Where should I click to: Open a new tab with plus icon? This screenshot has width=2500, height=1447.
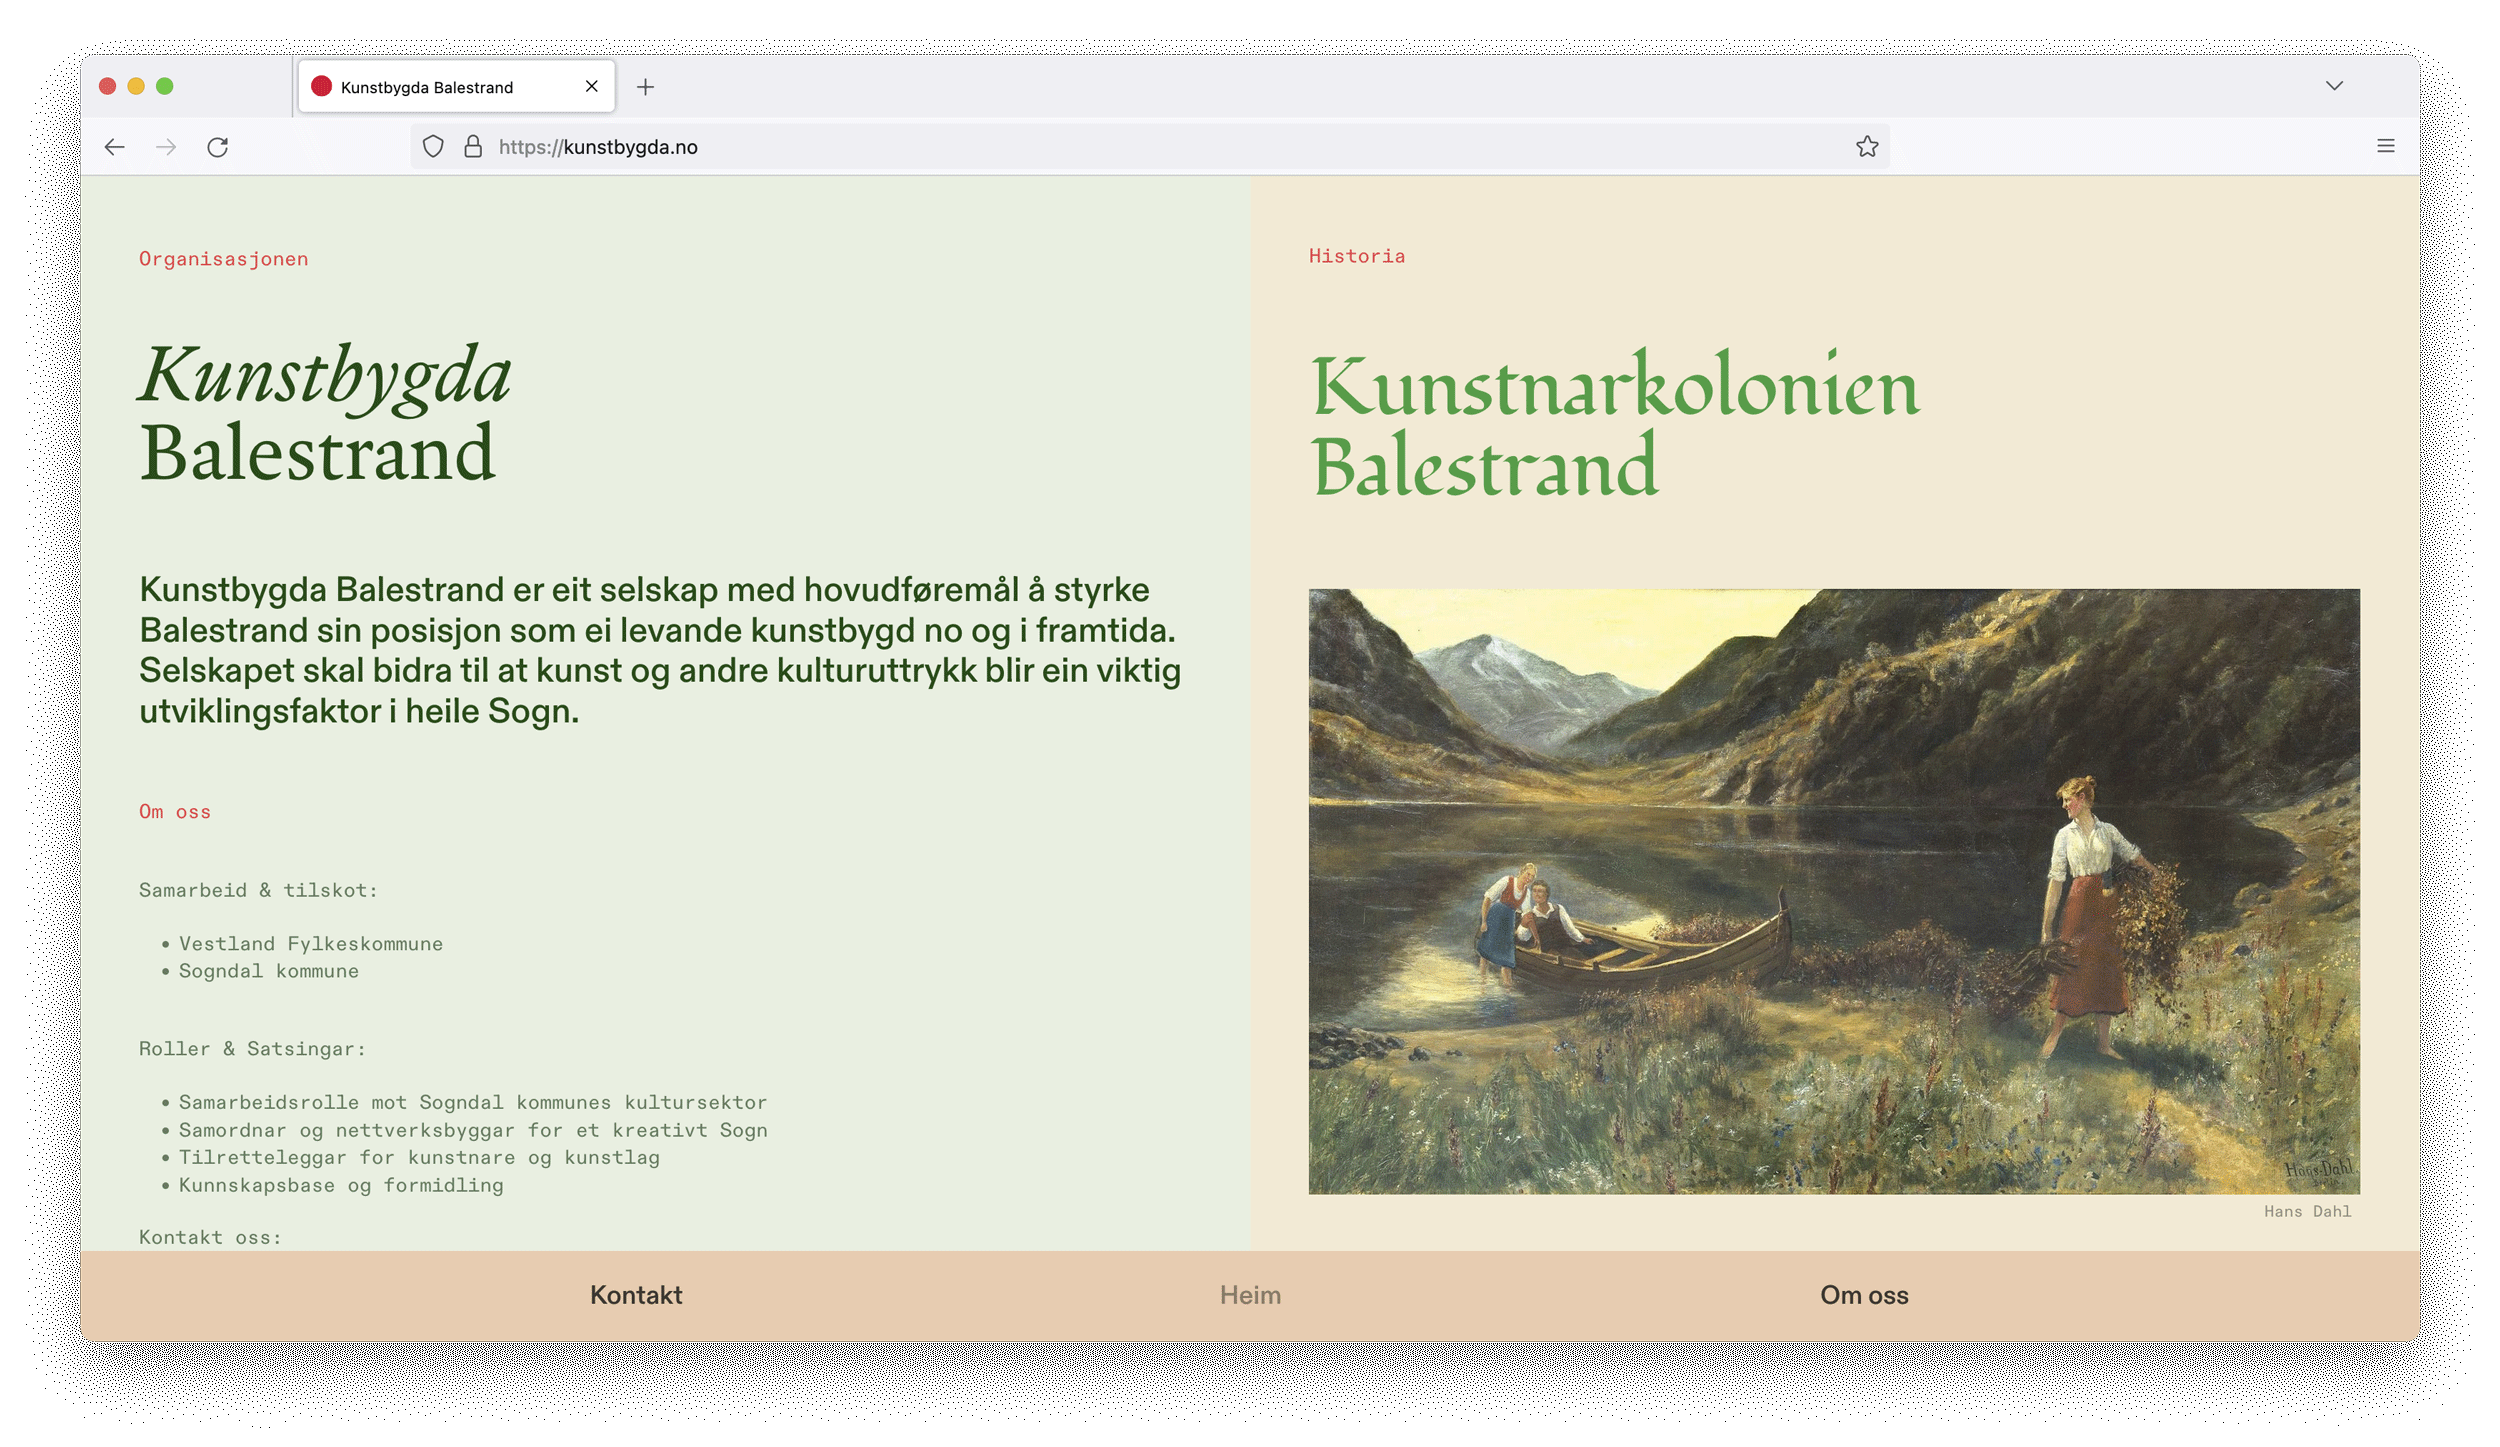645,87
